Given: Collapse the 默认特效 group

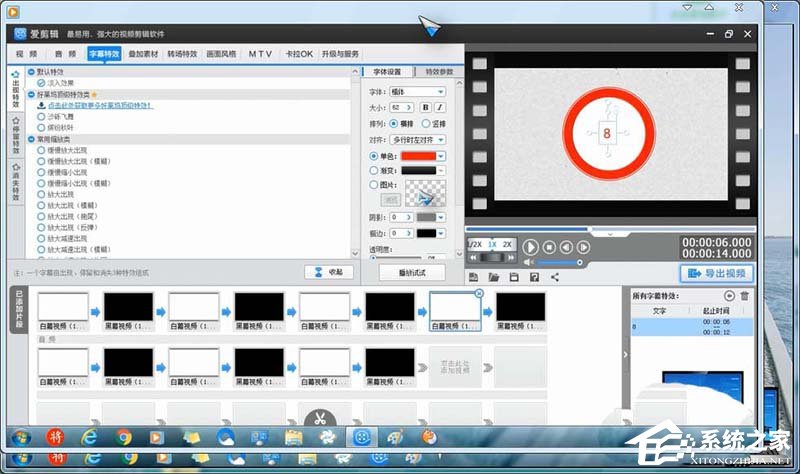Looking at the screenshot, I should 32,72.
